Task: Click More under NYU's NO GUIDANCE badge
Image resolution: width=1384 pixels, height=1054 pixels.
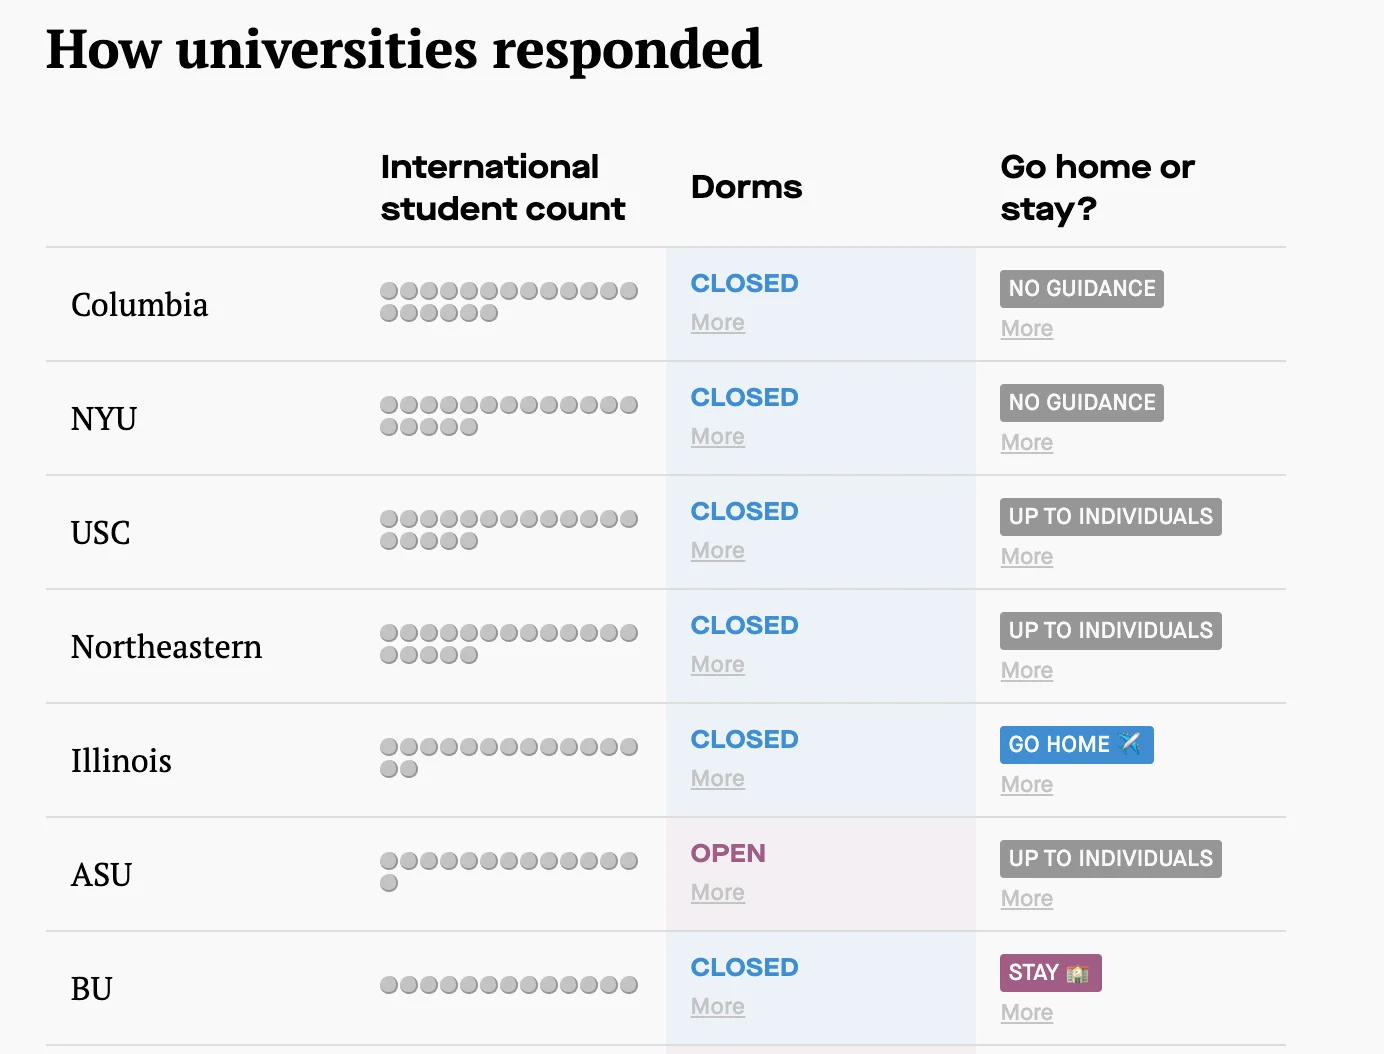Action: point(1027,443)
